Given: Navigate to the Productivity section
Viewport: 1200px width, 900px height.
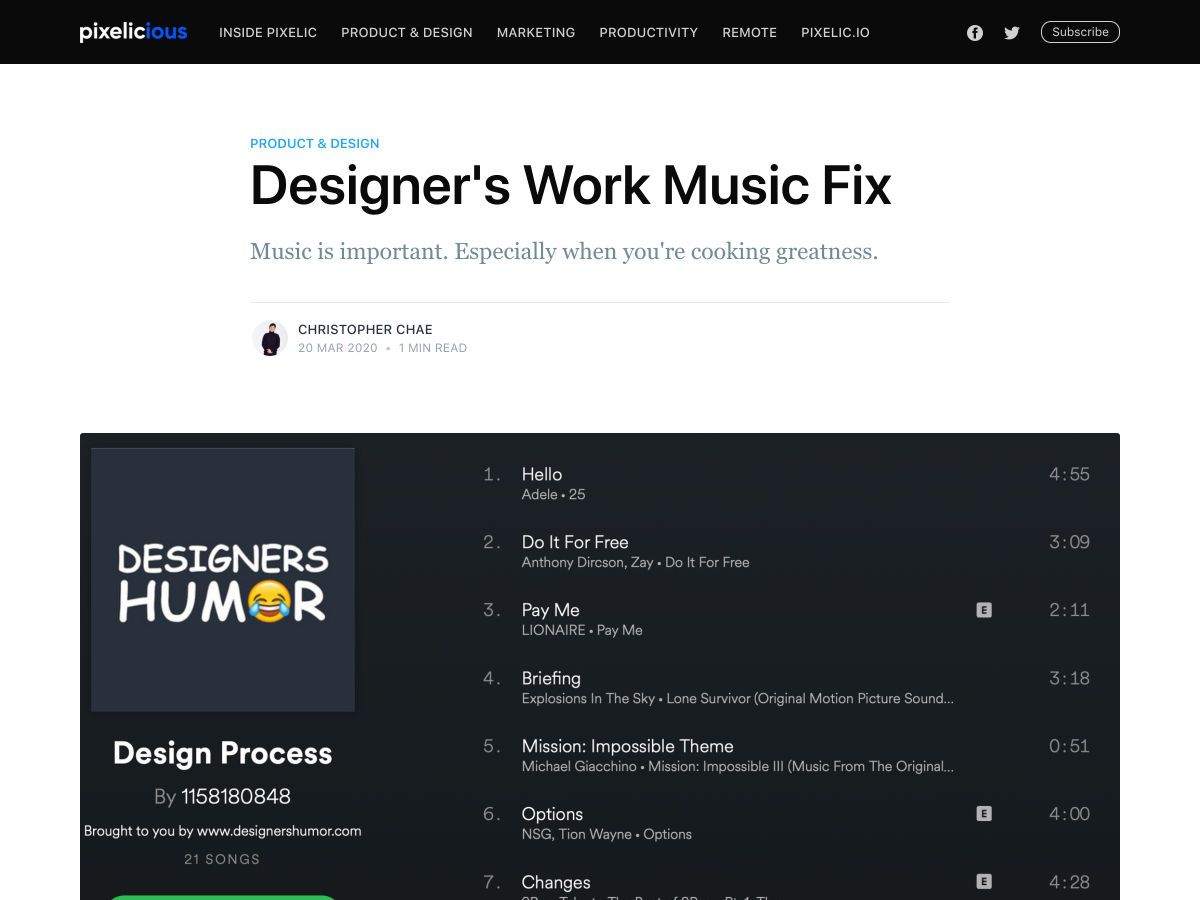Looking at the screenshot, I should point(649,33).
